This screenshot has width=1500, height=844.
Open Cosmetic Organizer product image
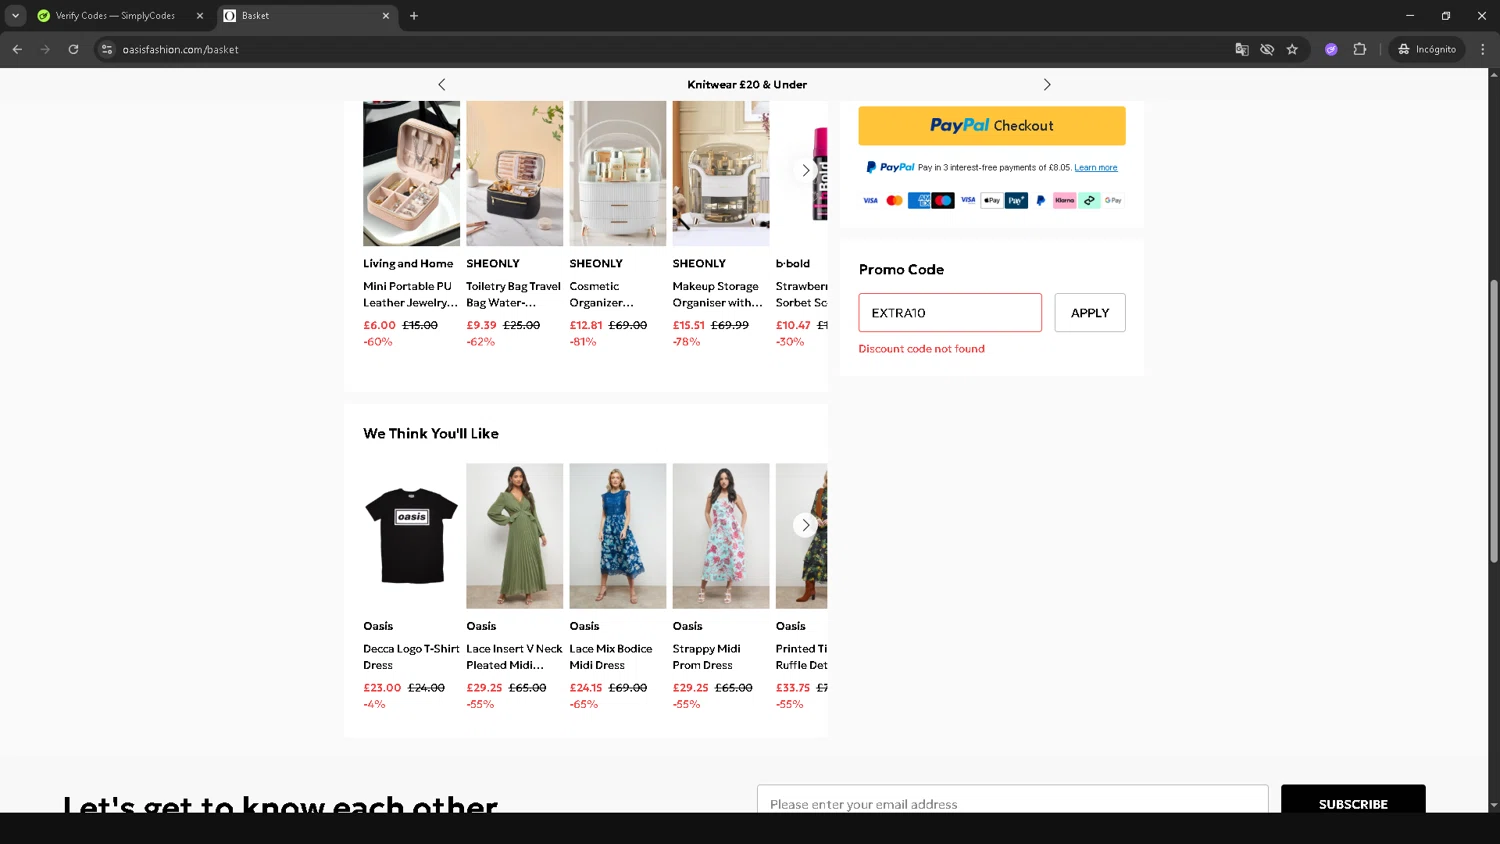[x=617, y=173]
